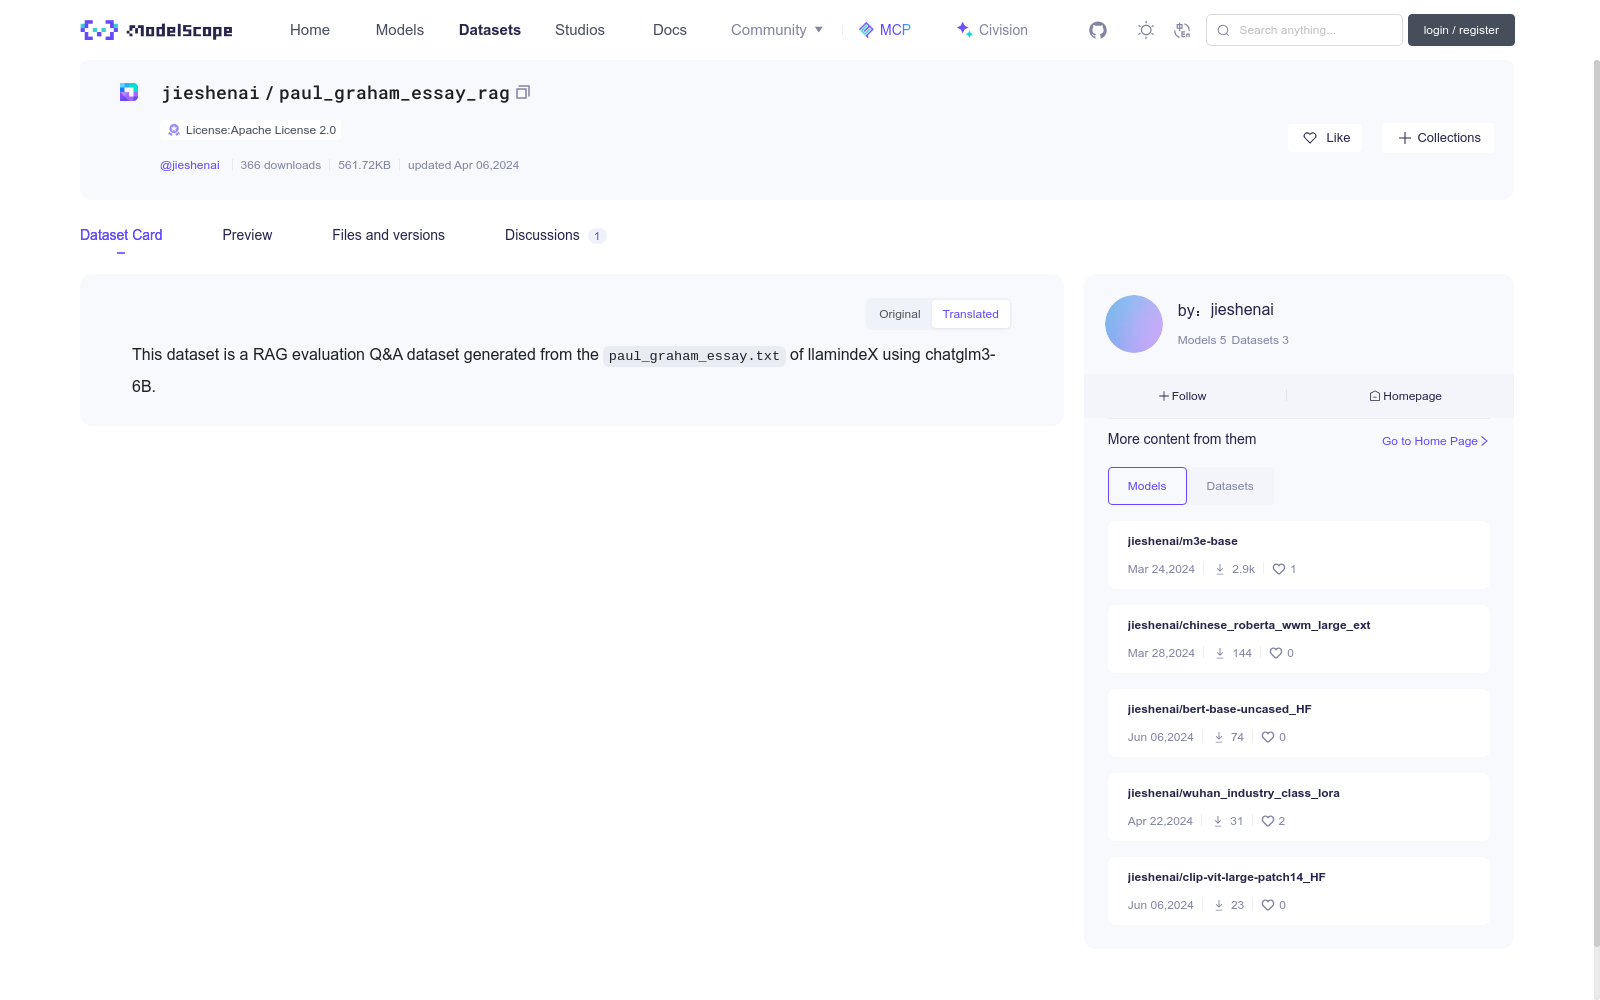Copy dataset name with copy icon
This screenshot has width=1600, height=1000.
point(523,92)
